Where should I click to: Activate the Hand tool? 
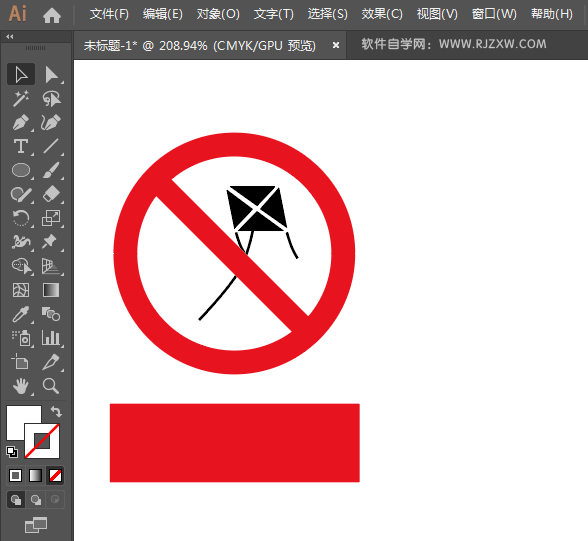pyautogui.click(x=21, y=386)
